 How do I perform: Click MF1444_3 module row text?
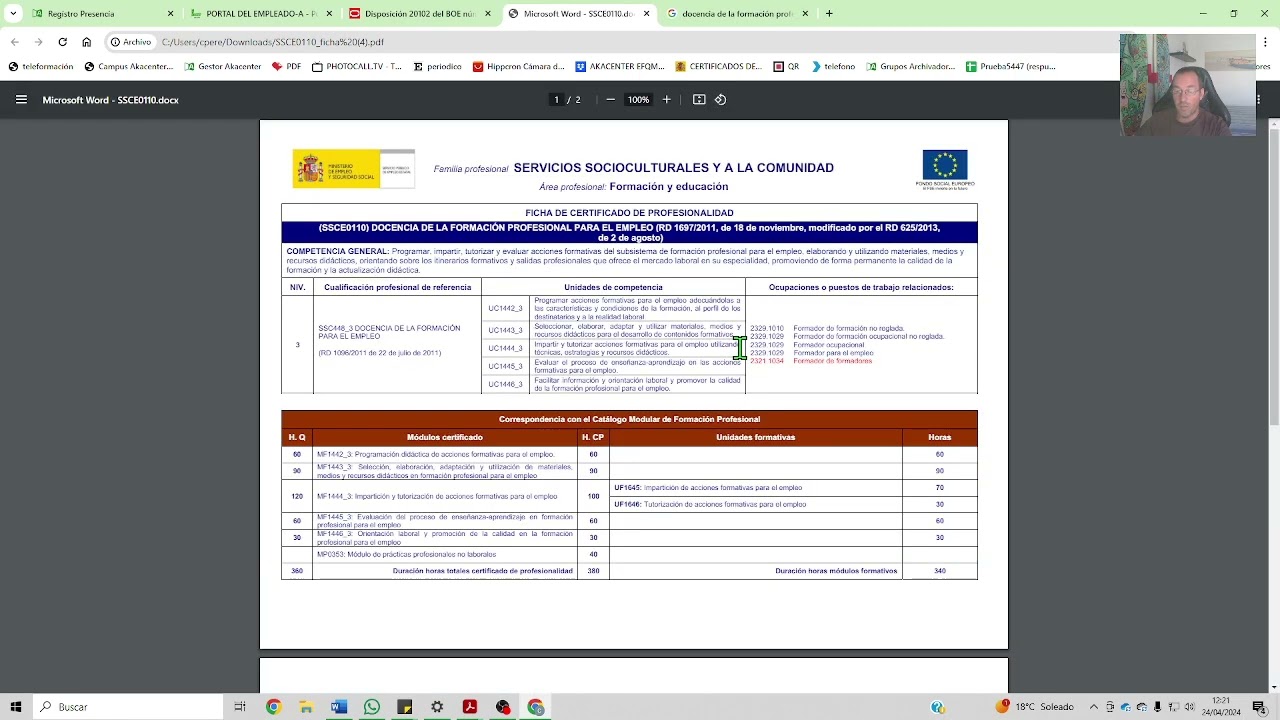(x=437, y=496)
